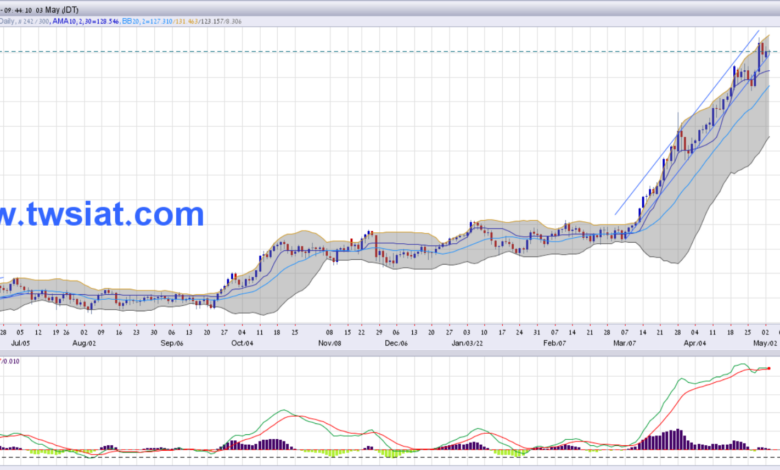780x470 pixels.
Task: Select the blue diagonal uptrend line
Action: pos(687,123)
